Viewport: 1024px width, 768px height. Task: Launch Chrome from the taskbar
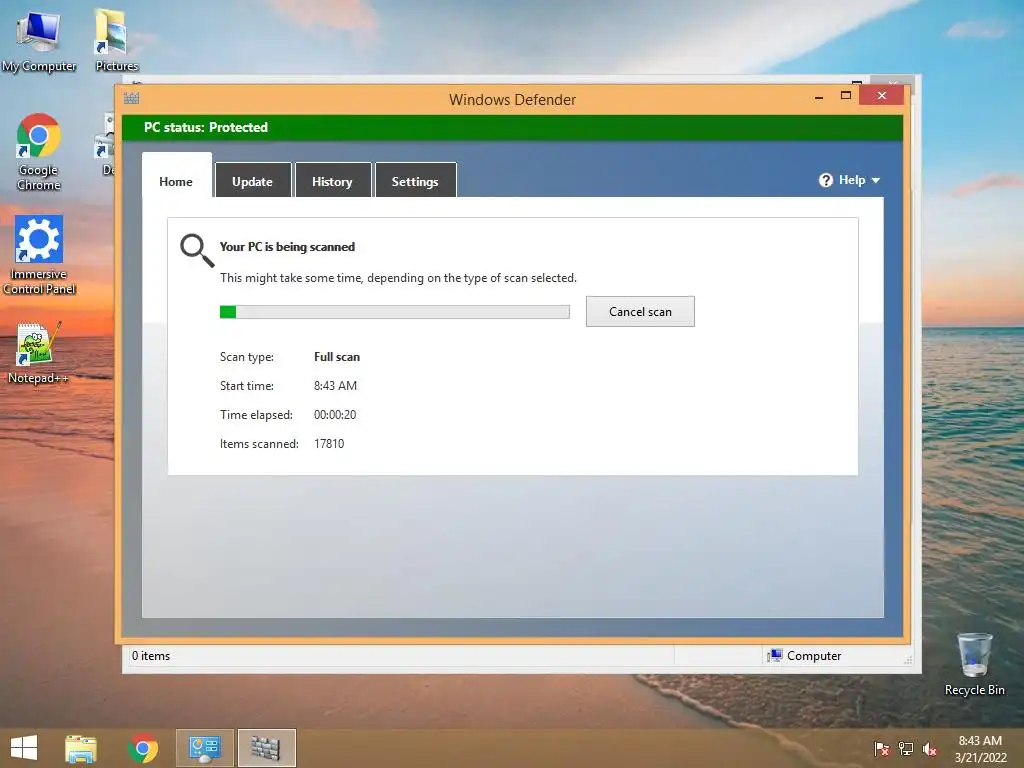pyautogui.click(x=143, y=748)
